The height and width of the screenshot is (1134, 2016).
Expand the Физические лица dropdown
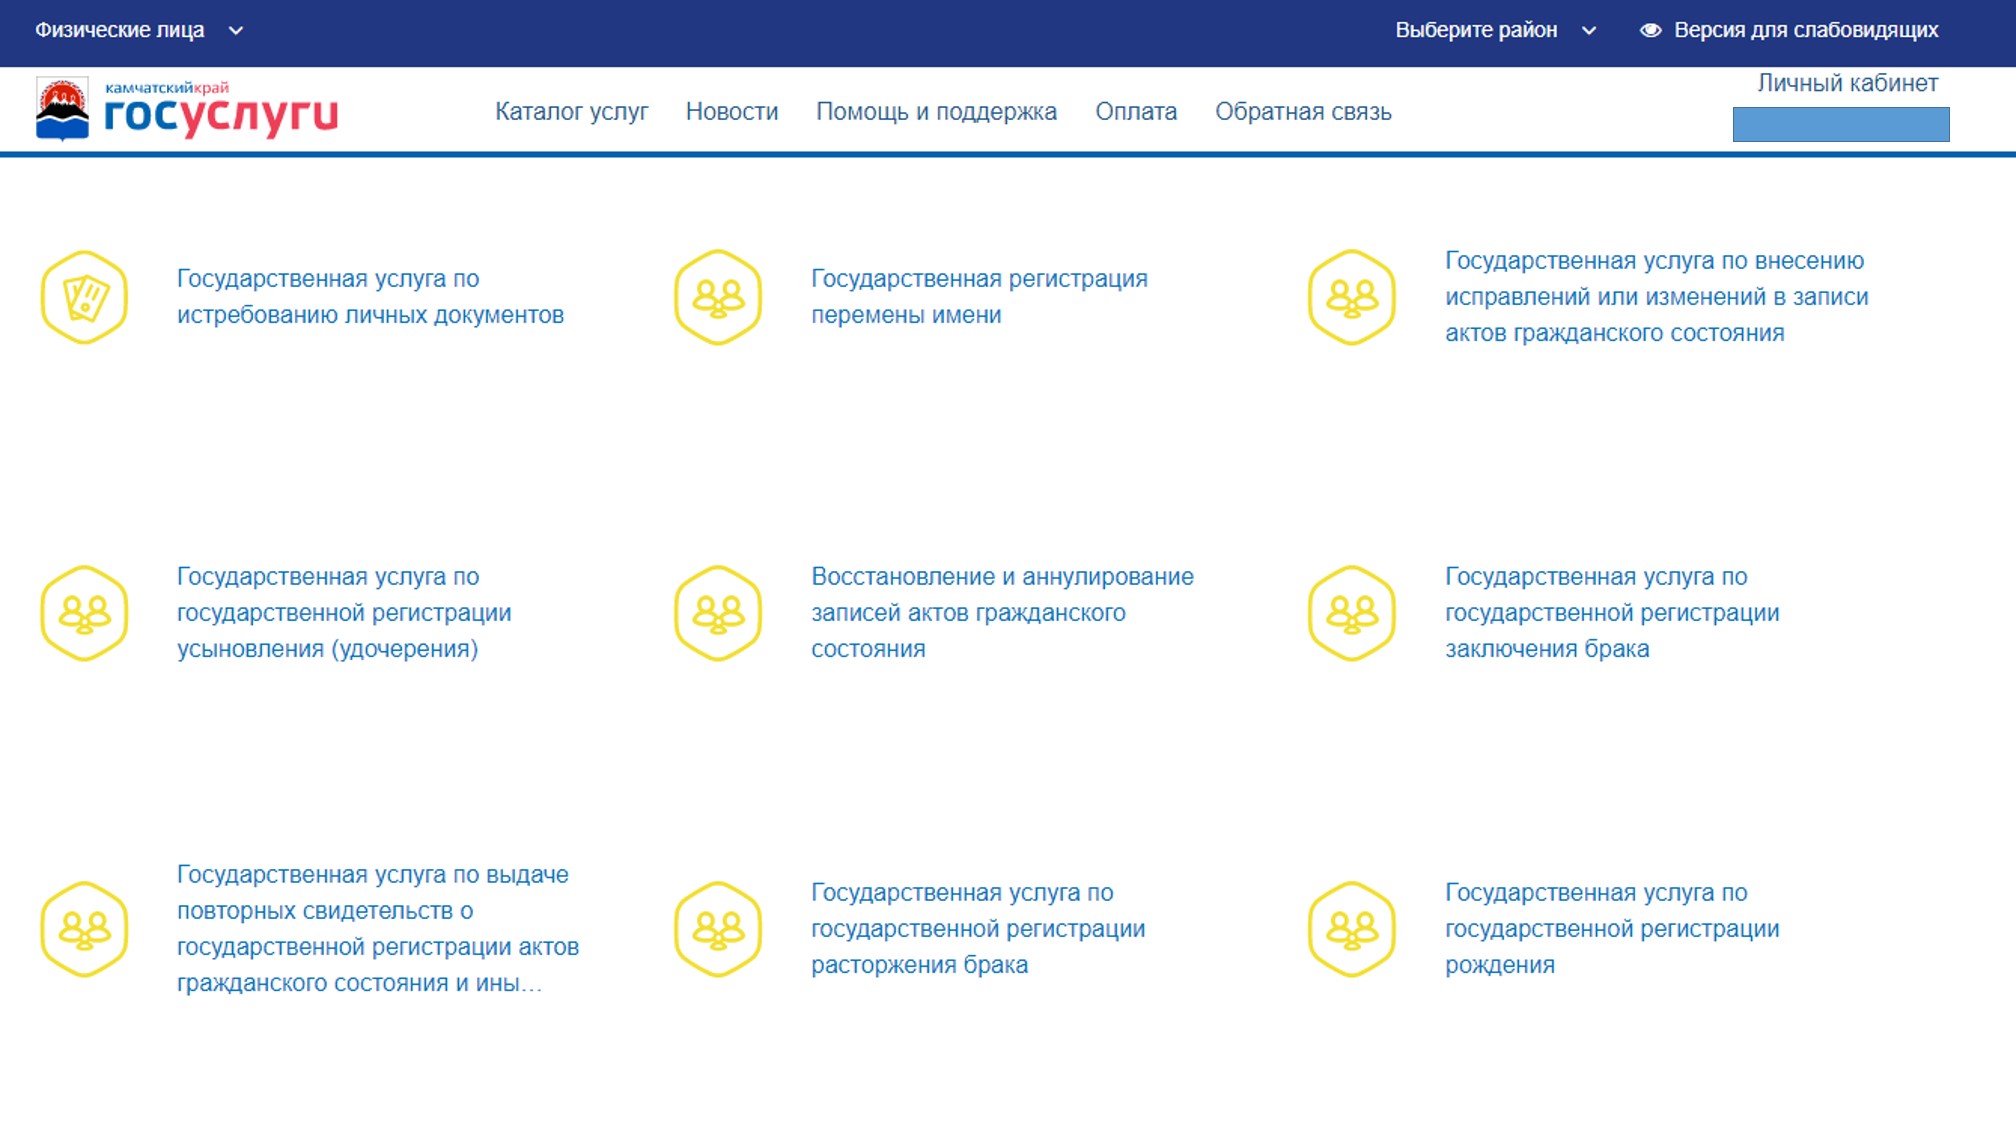pos(139,30)
